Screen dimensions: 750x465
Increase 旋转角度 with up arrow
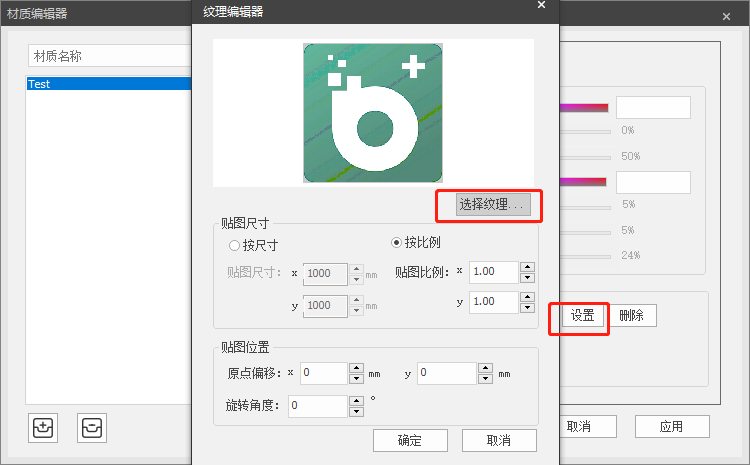[x=356, y=401]
